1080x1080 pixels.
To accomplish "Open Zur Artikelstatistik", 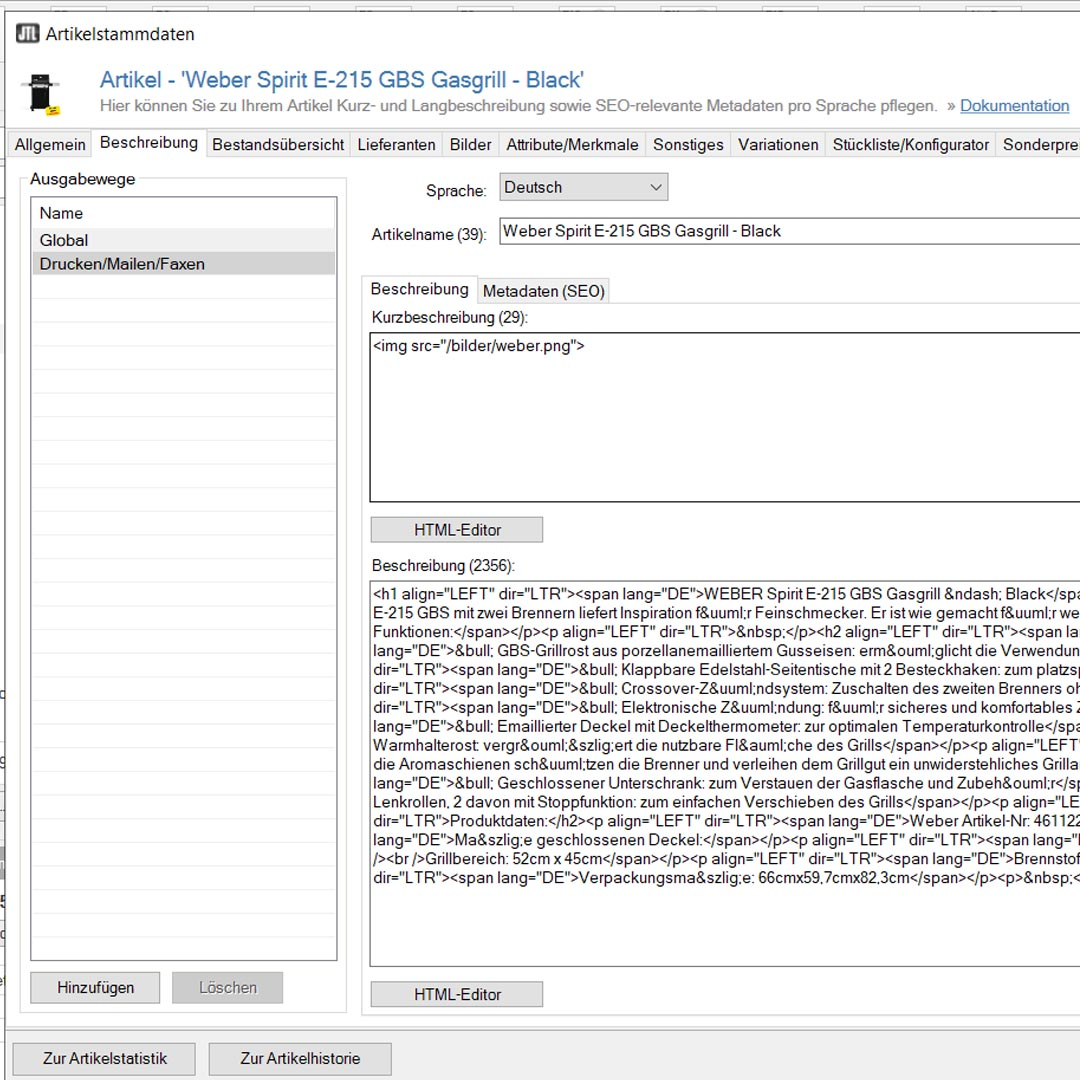I will [x=104, y=1059].
